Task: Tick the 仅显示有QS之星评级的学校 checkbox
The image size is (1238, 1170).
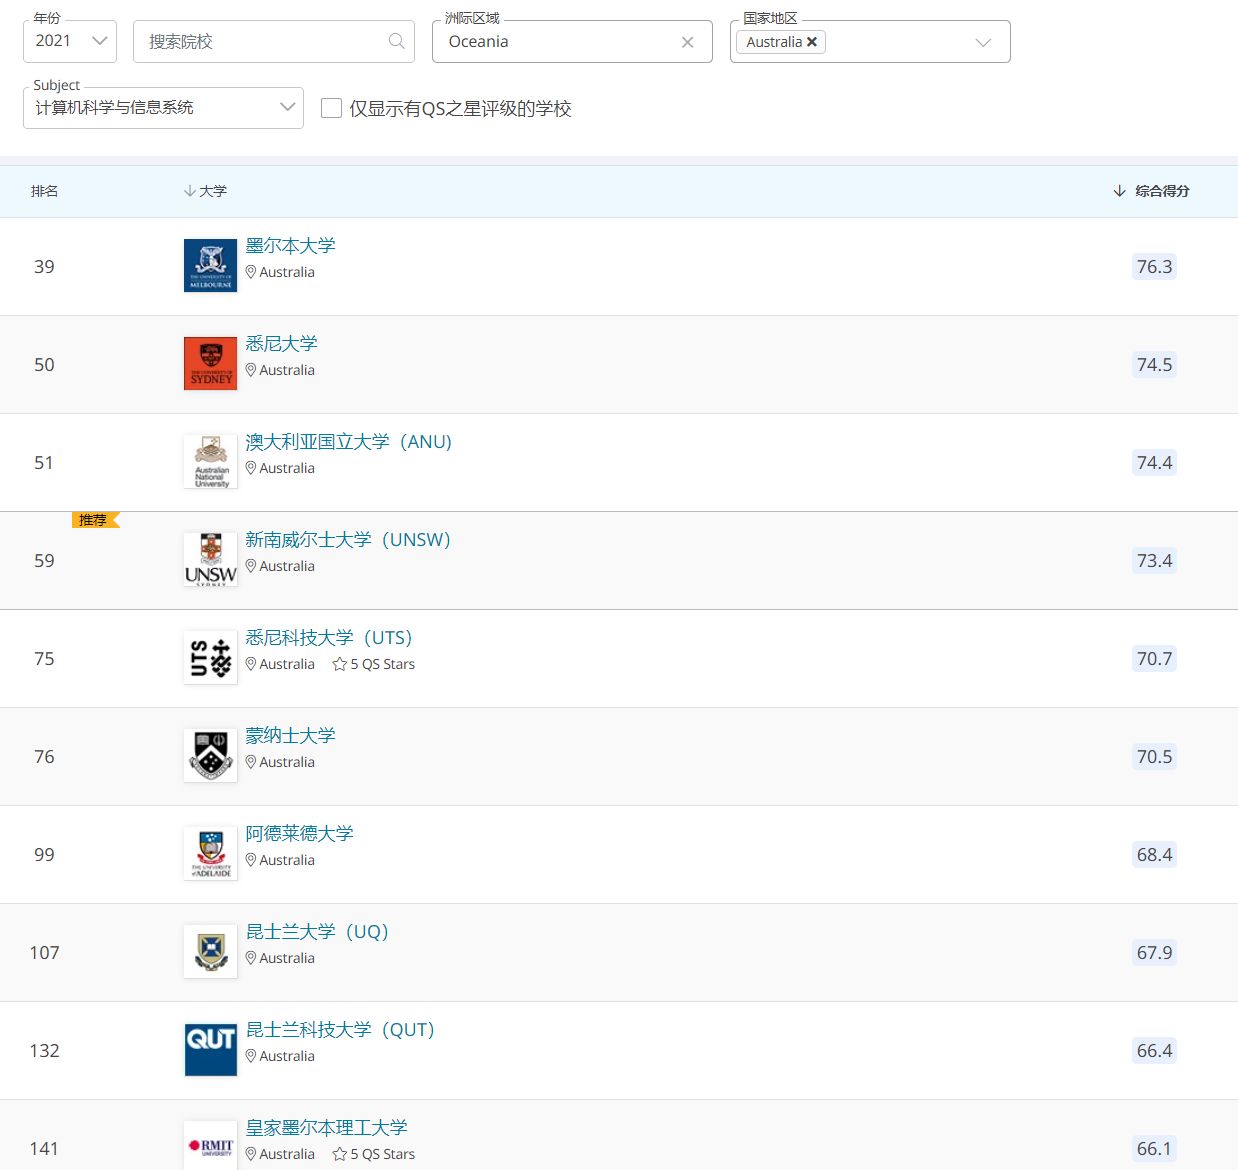Action: (331, 108)
